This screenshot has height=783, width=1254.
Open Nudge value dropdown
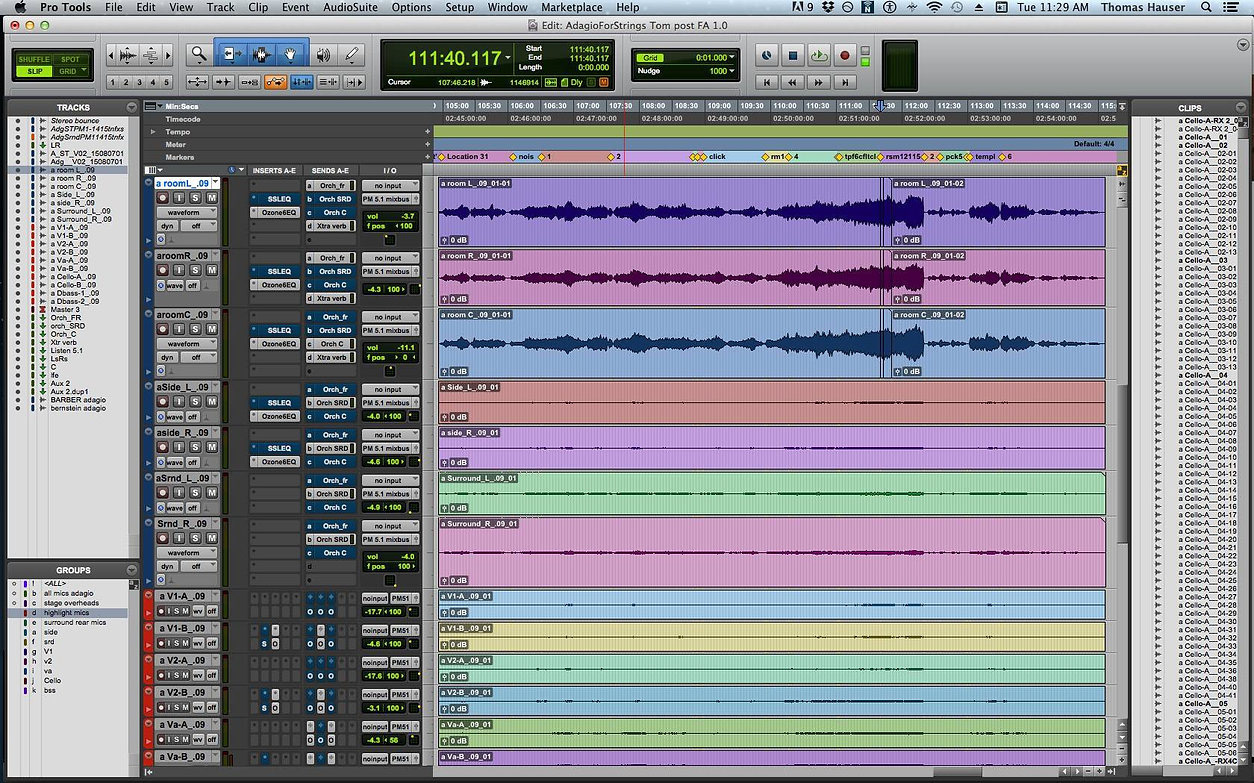pos(732,71)
